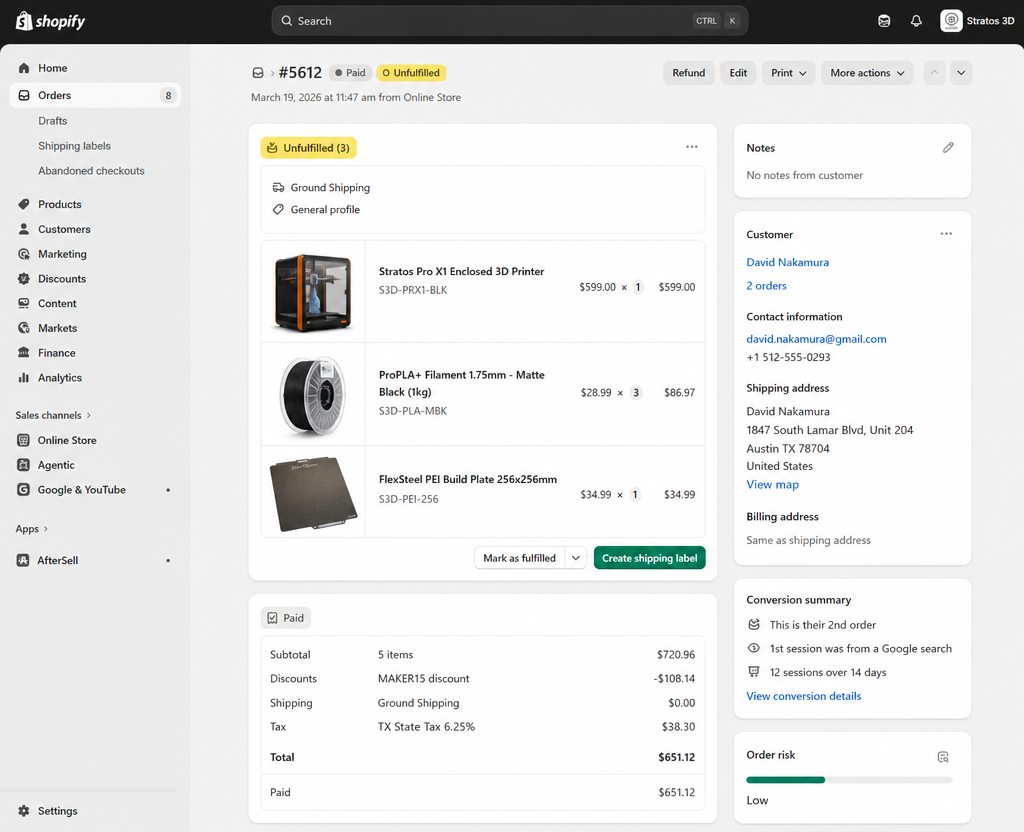Click the Orders count badge 8
Viewport: 1024px width, 832px height.
(168, 95)
